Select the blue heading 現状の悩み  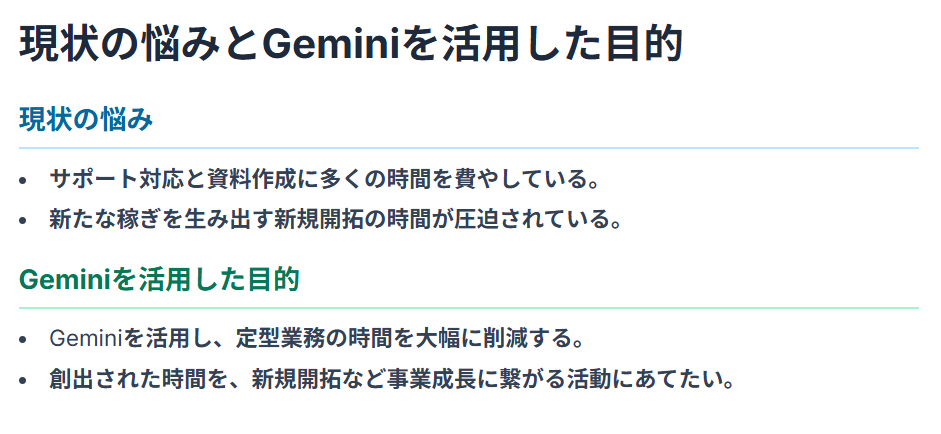[x=86, y=120]
